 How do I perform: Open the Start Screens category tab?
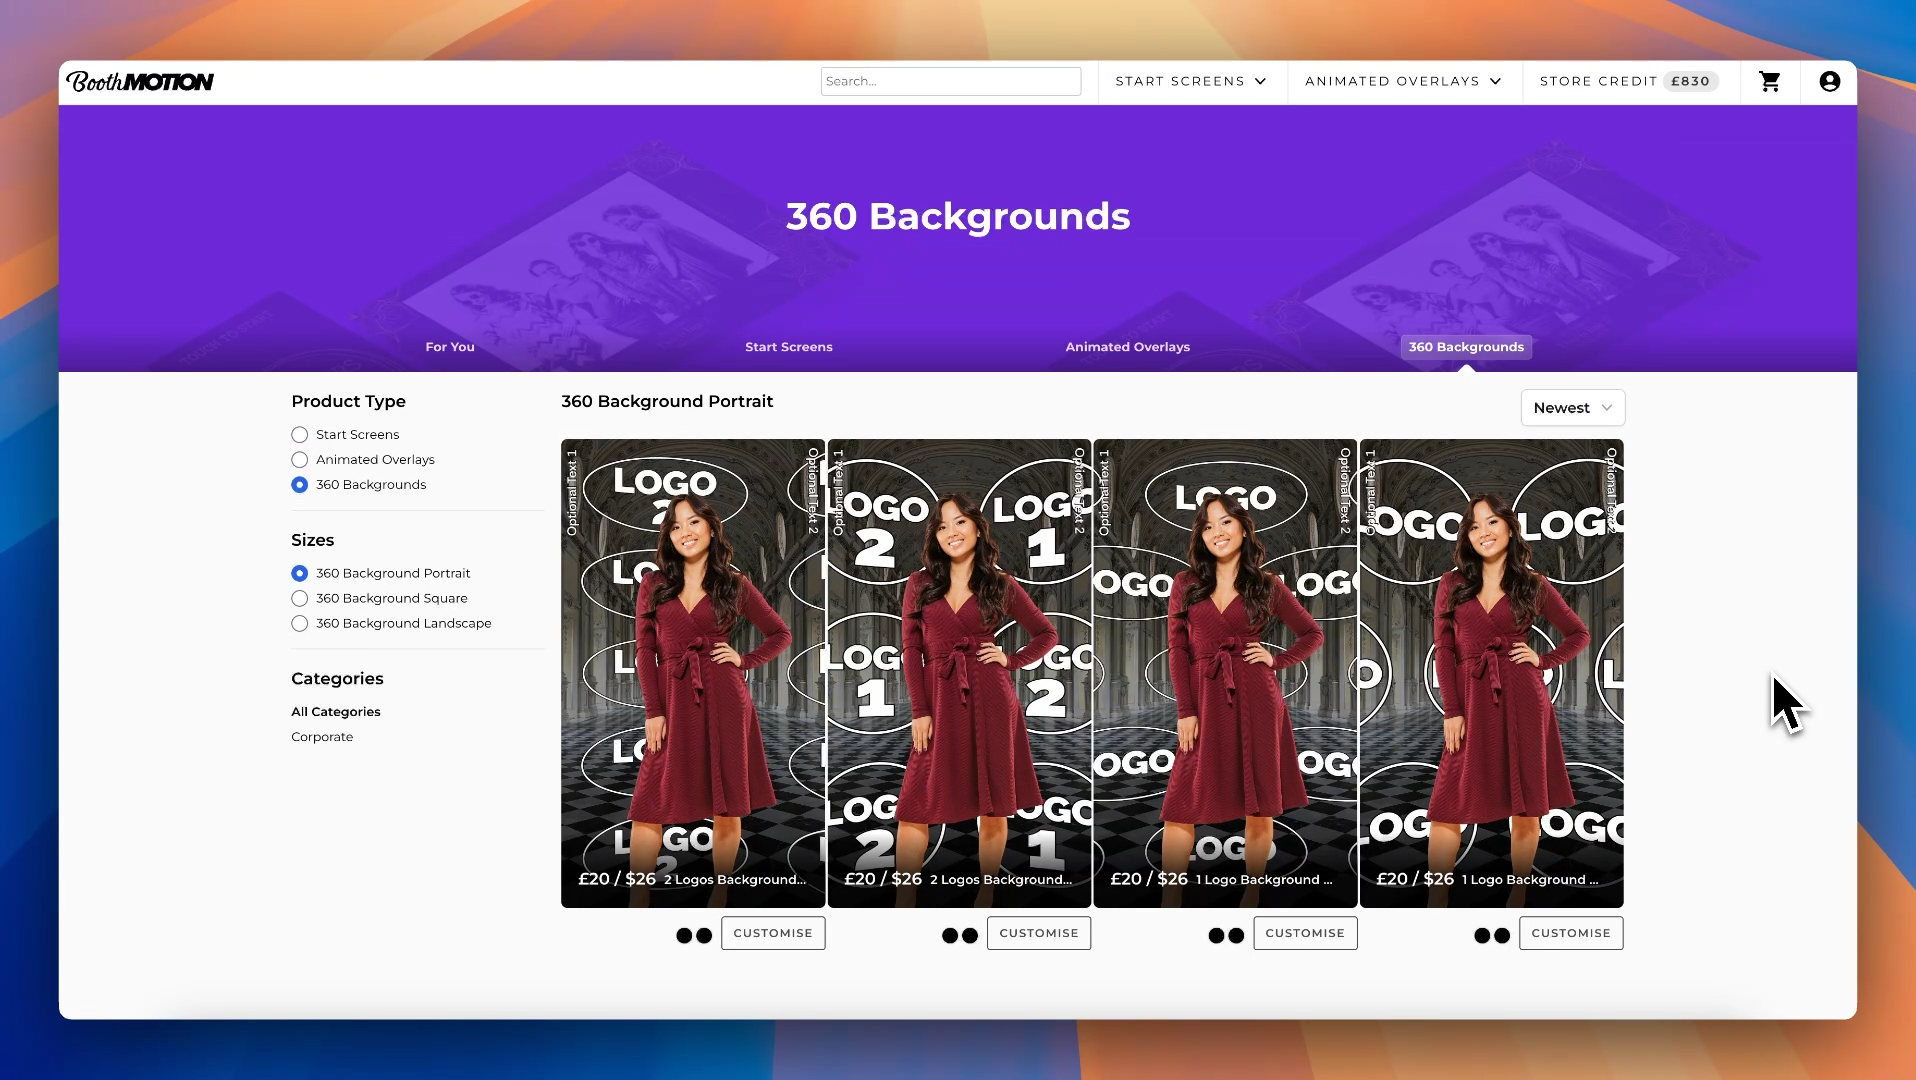coord(788,347)
